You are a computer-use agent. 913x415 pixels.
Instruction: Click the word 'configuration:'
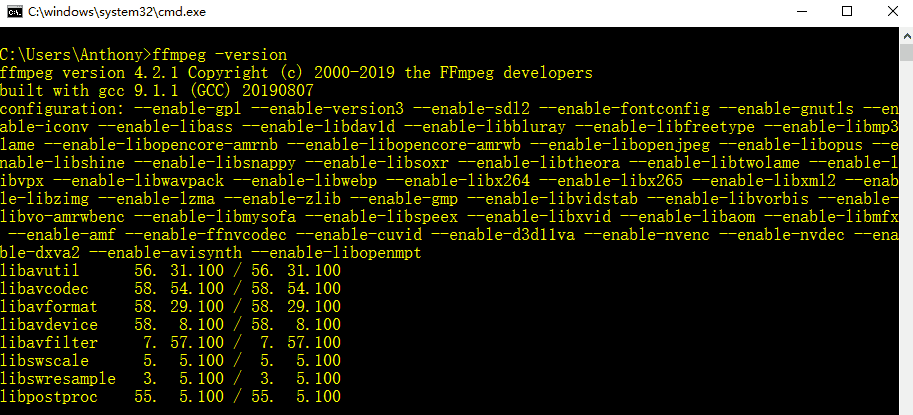pyautogui.click(x=62, y=109)
